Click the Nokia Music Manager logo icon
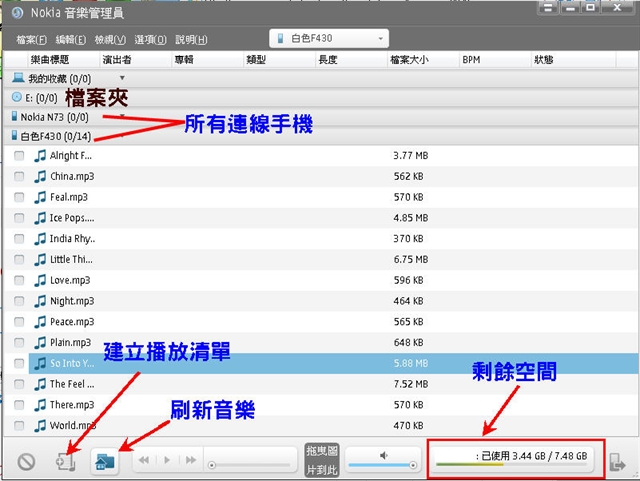Viewport: 640px width, 481px height. coord(18,13)
